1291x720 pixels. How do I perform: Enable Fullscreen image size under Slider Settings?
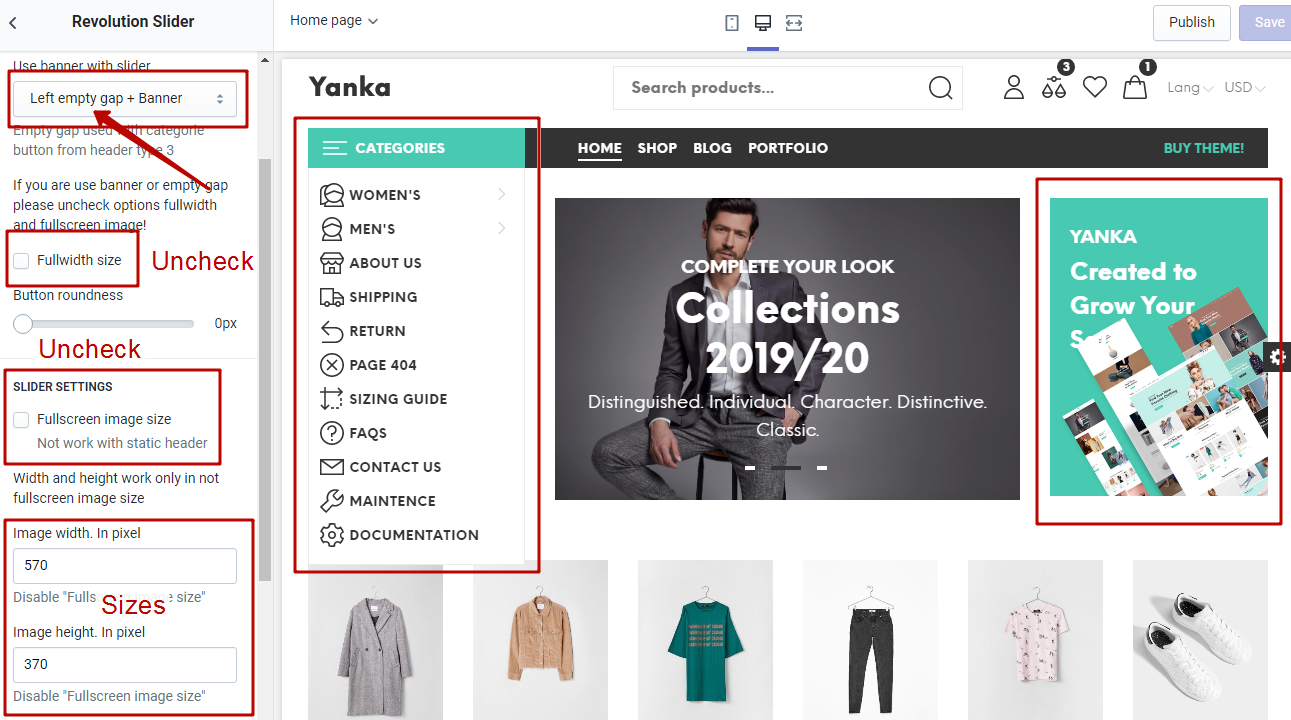tap(23, 418)
